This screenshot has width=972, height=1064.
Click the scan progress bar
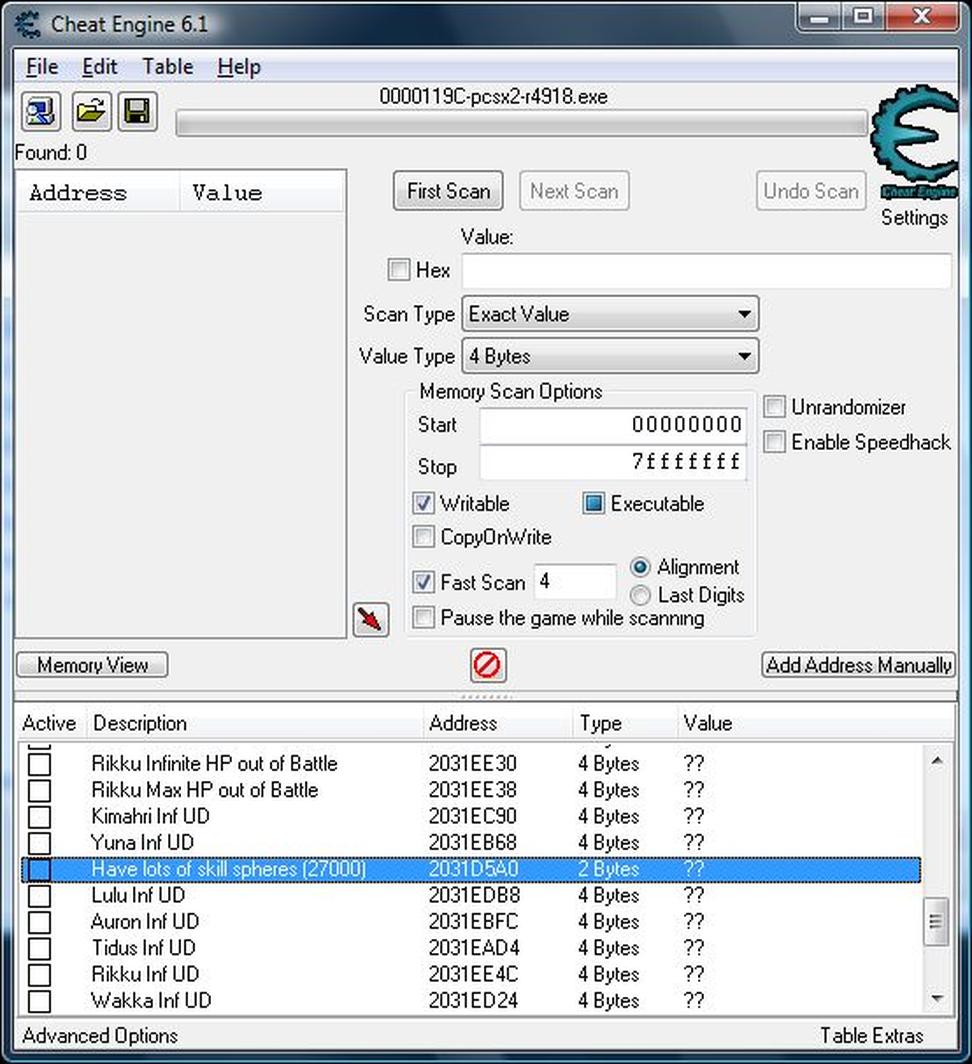click(521, 124)
